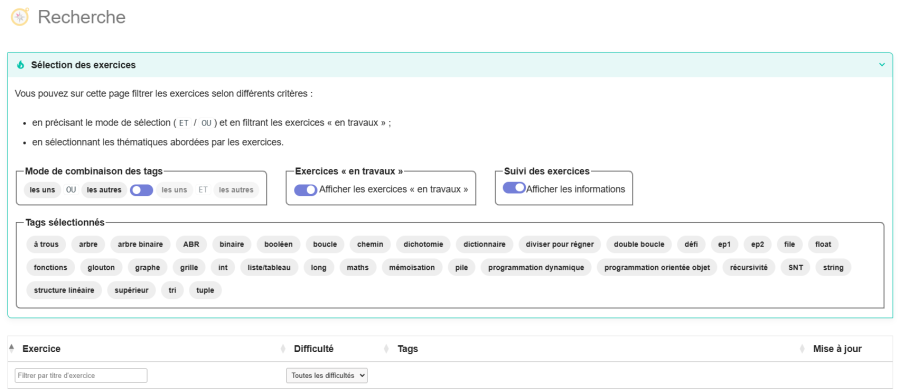Collapse the Sélection des exercices panel chevron
900x389 pixels.
pos(882,65)
